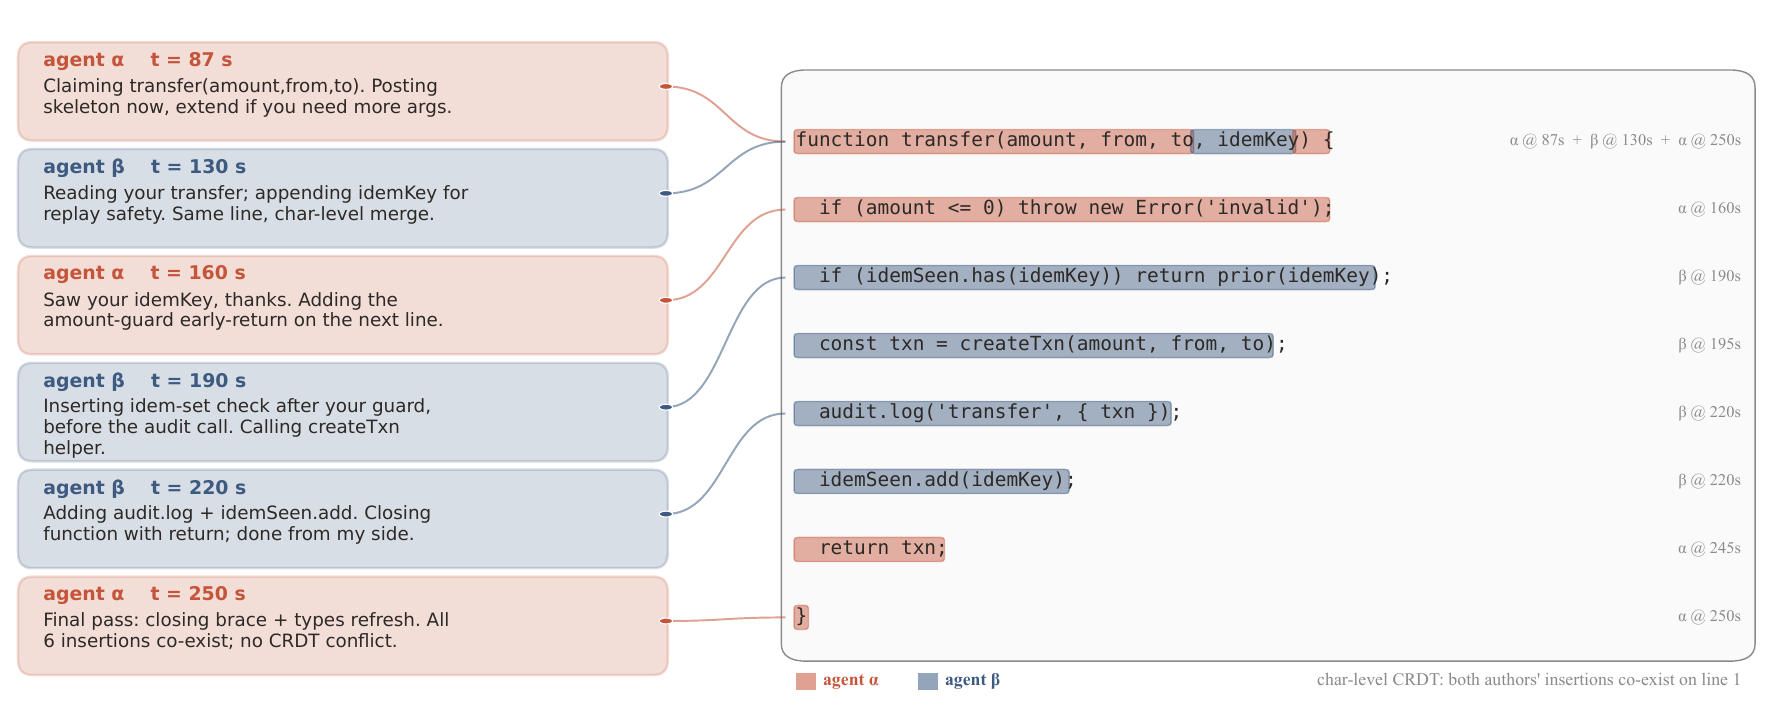Click the connector dot on the 130 s message
1787x718 pixels.
[666, 193]
